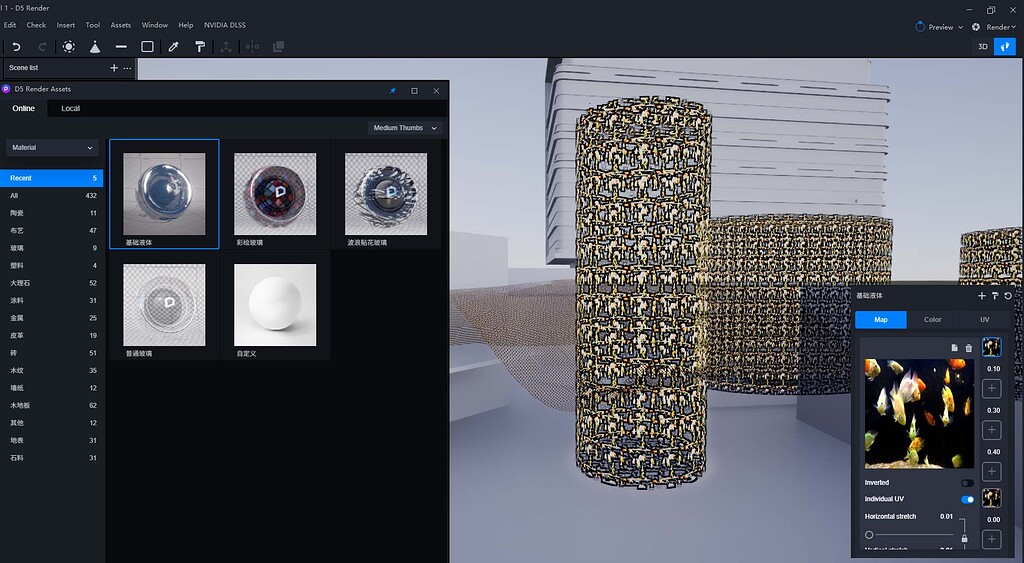This screenshot has width=1024, height=563.
Task: Open the Assets menu
Action: click(121, 25)
